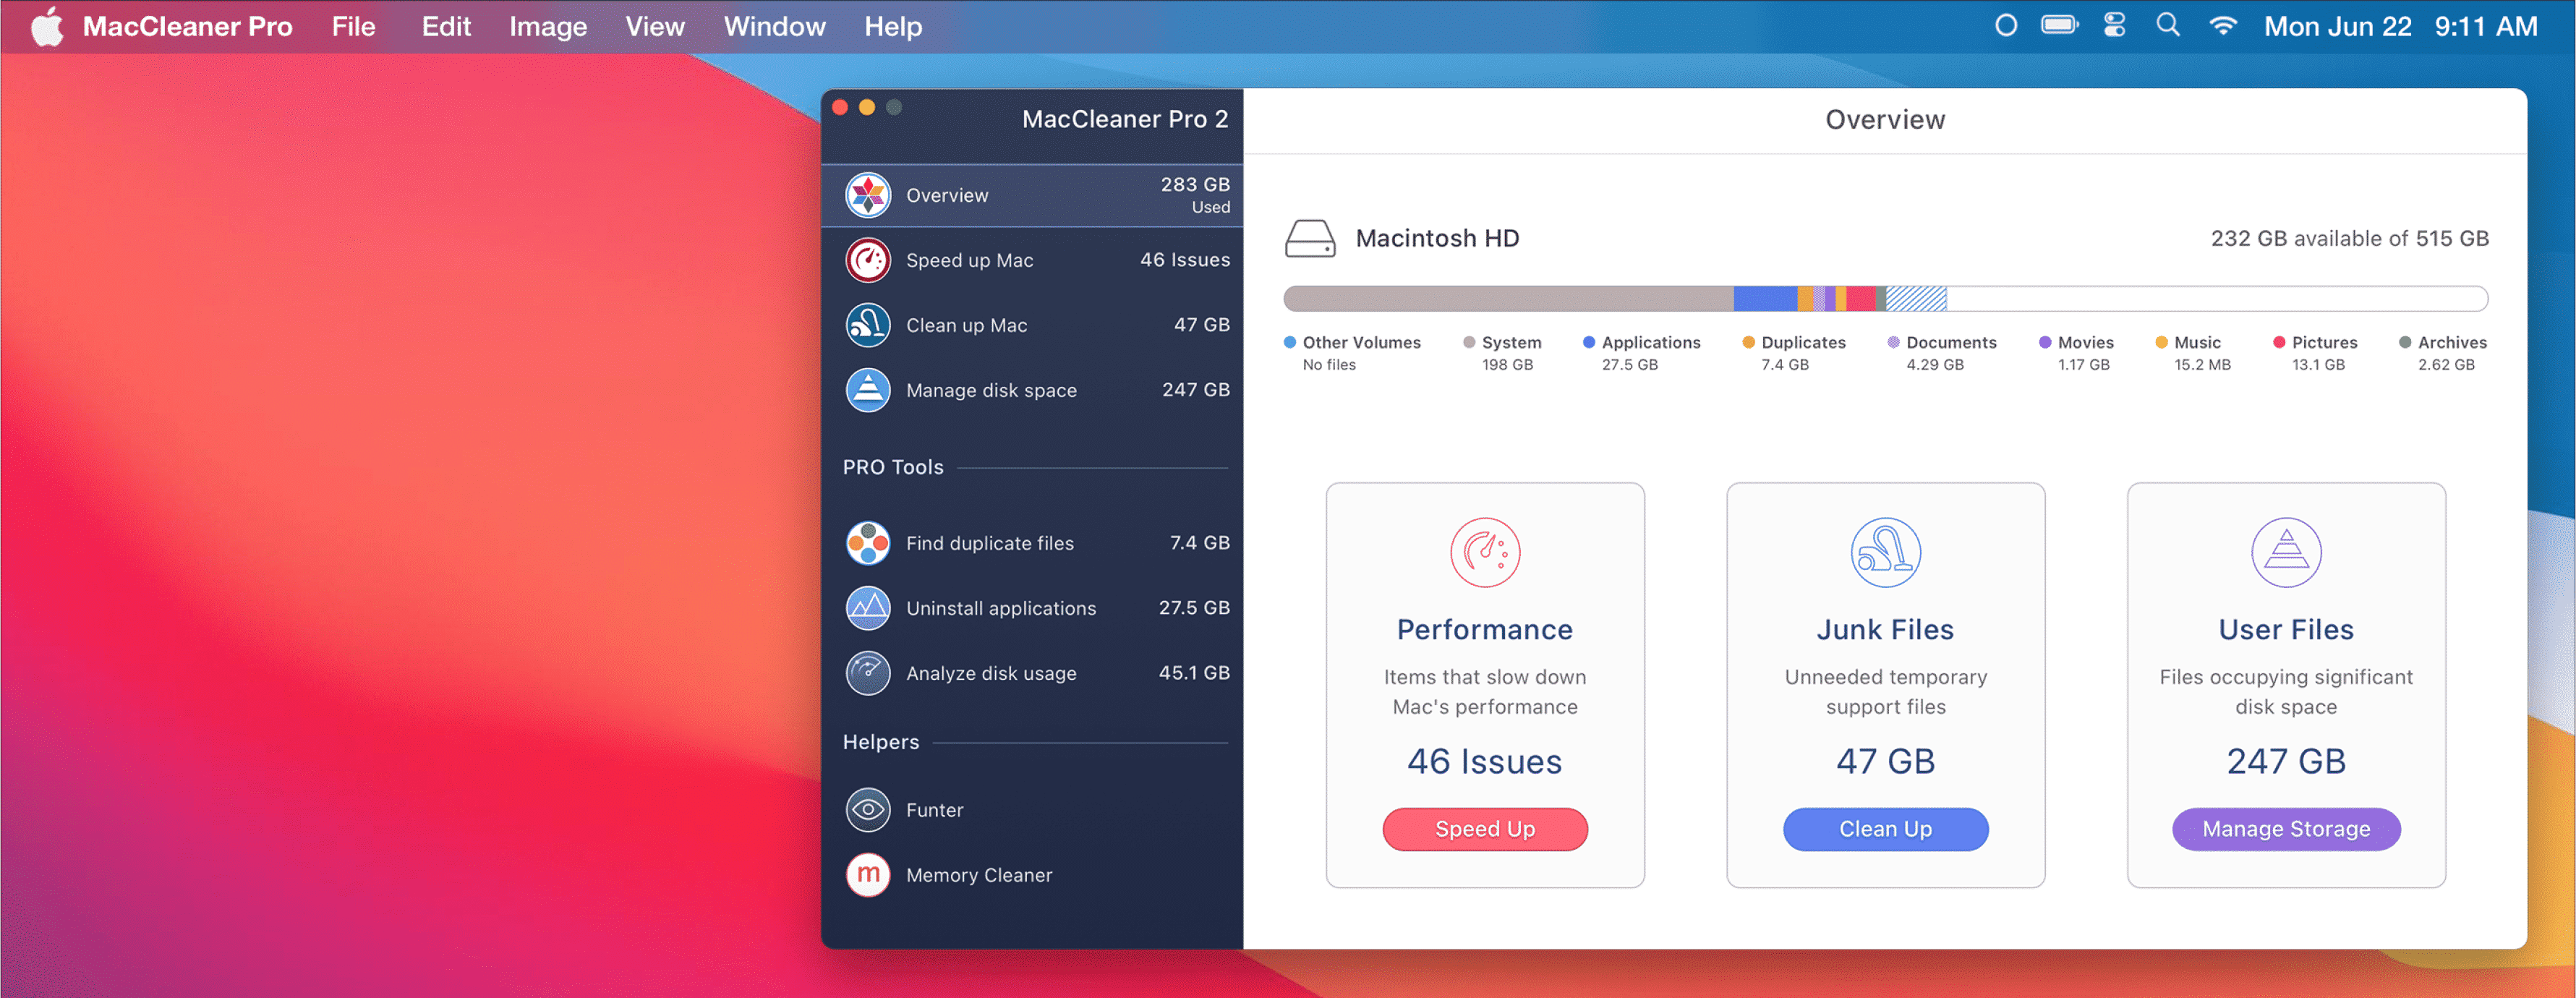Click the Helpers section header
Image resolution: width=2576 pixels, height=998 pixels.
coord(881,742)
